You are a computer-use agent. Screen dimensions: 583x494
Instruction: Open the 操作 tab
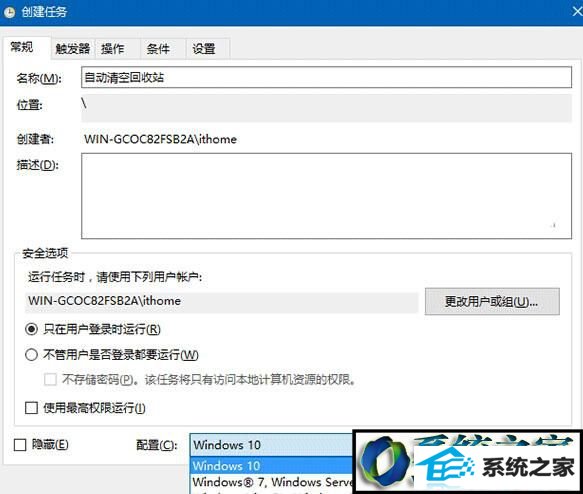point(117,49)
